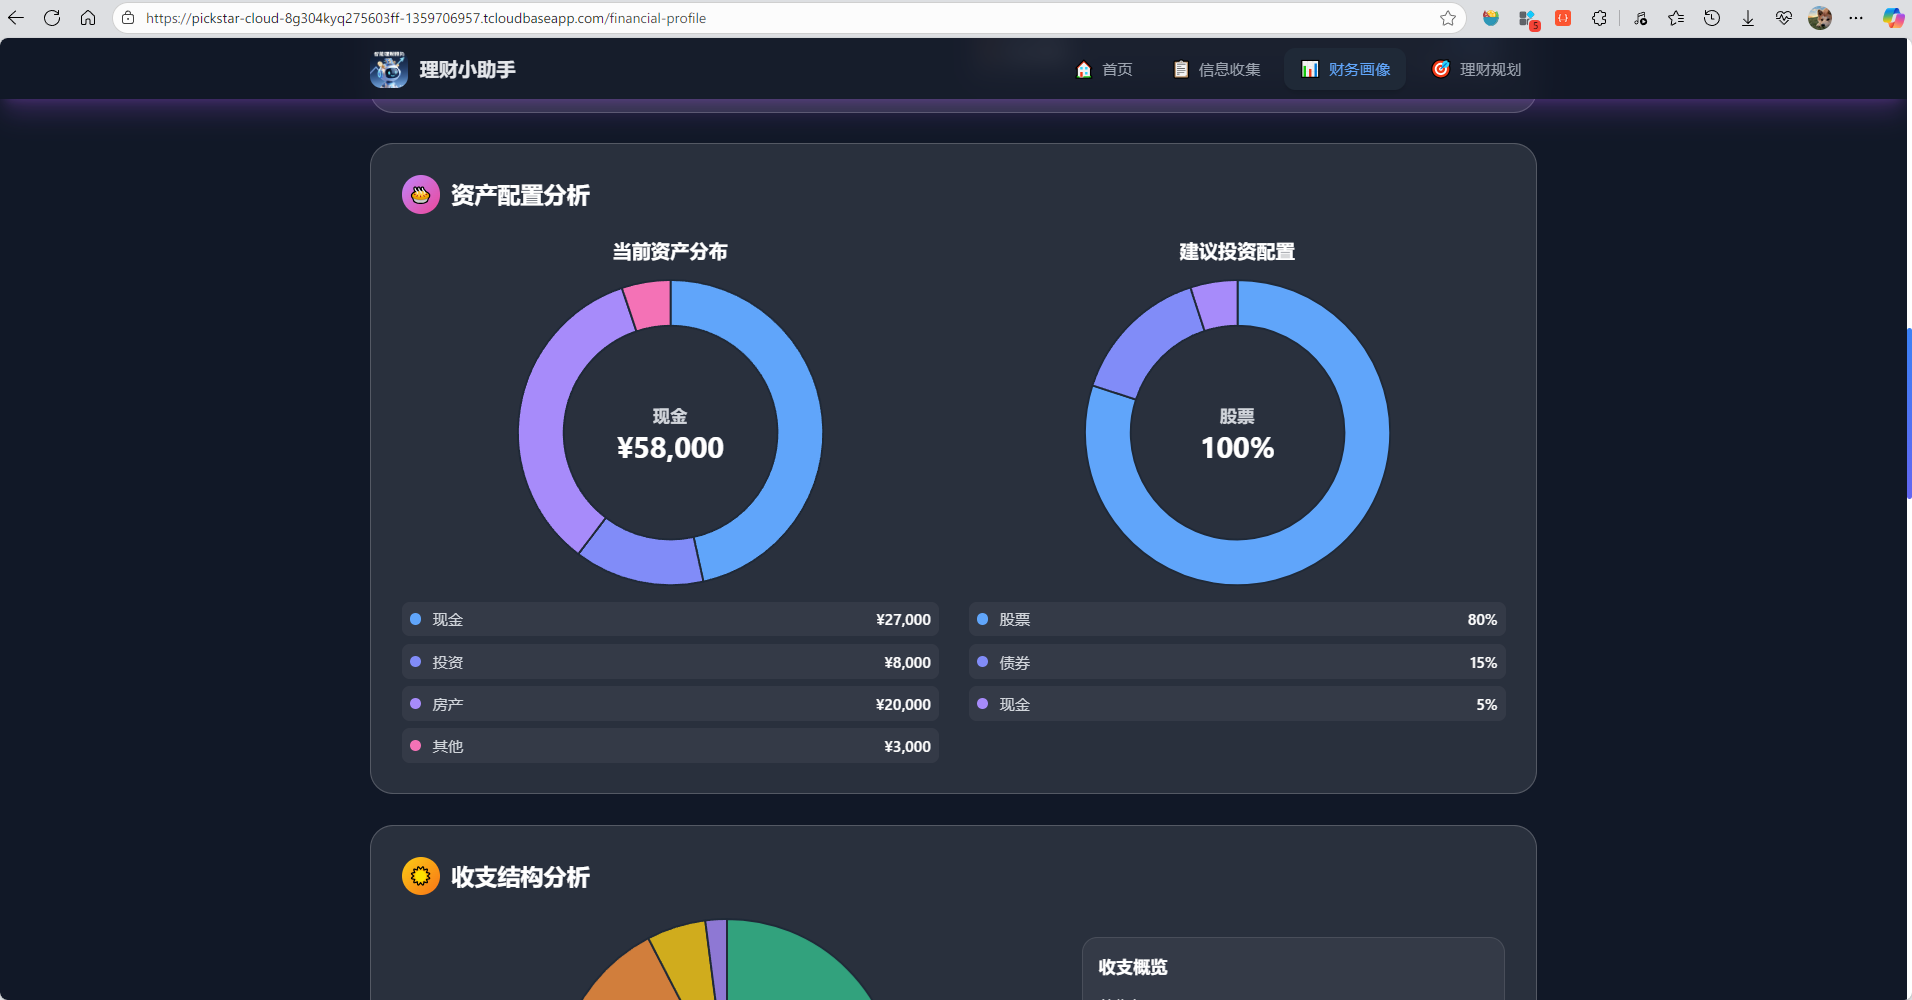The height and width of the screenshot is (1000, 1912).
Task: Open the browser Extensions puzzle menu
Action: pyautogui.click(x=1599, y=18)
